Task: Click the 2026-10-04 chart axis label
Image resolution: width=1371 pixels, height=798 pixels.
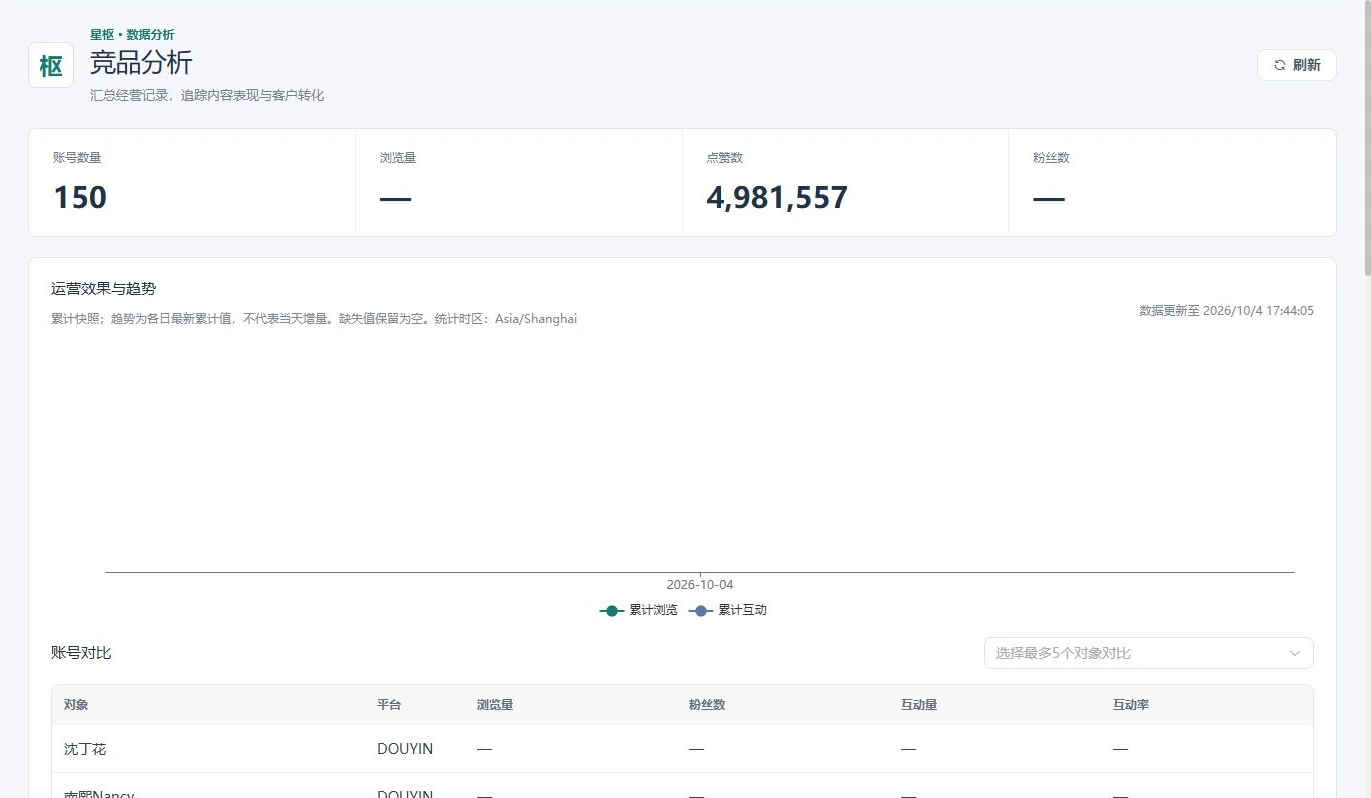Action: [x=700, y=585]
